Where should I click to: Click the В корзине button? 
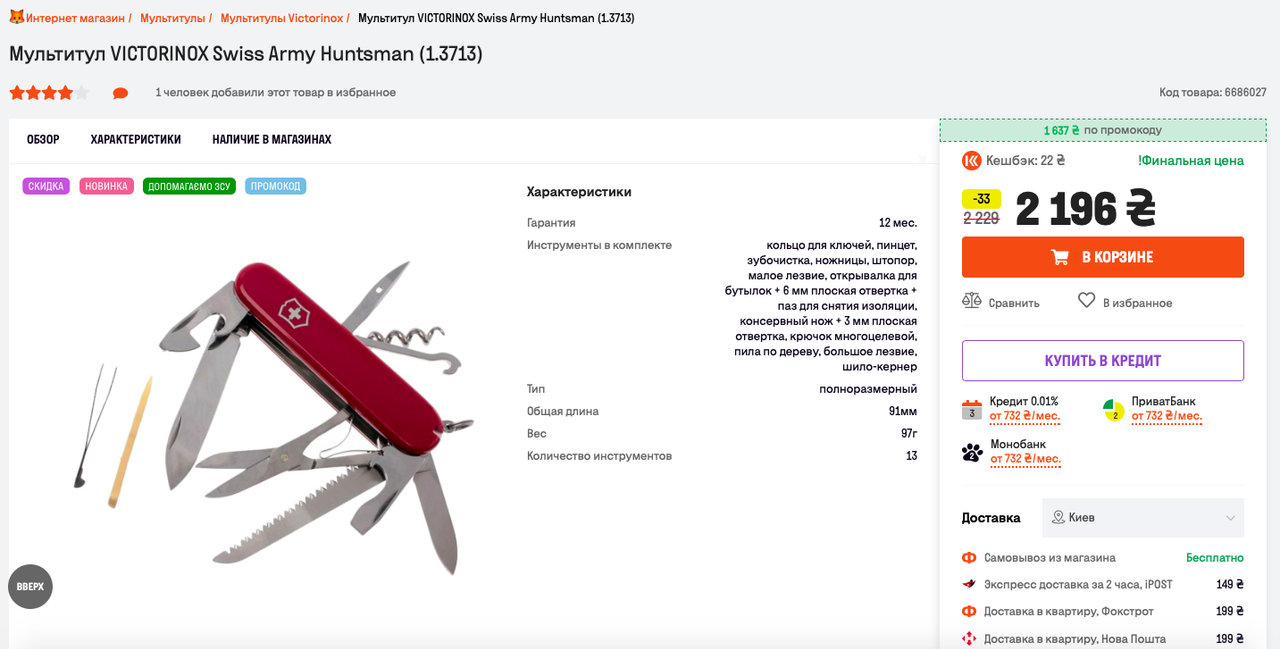point(1103,257)
